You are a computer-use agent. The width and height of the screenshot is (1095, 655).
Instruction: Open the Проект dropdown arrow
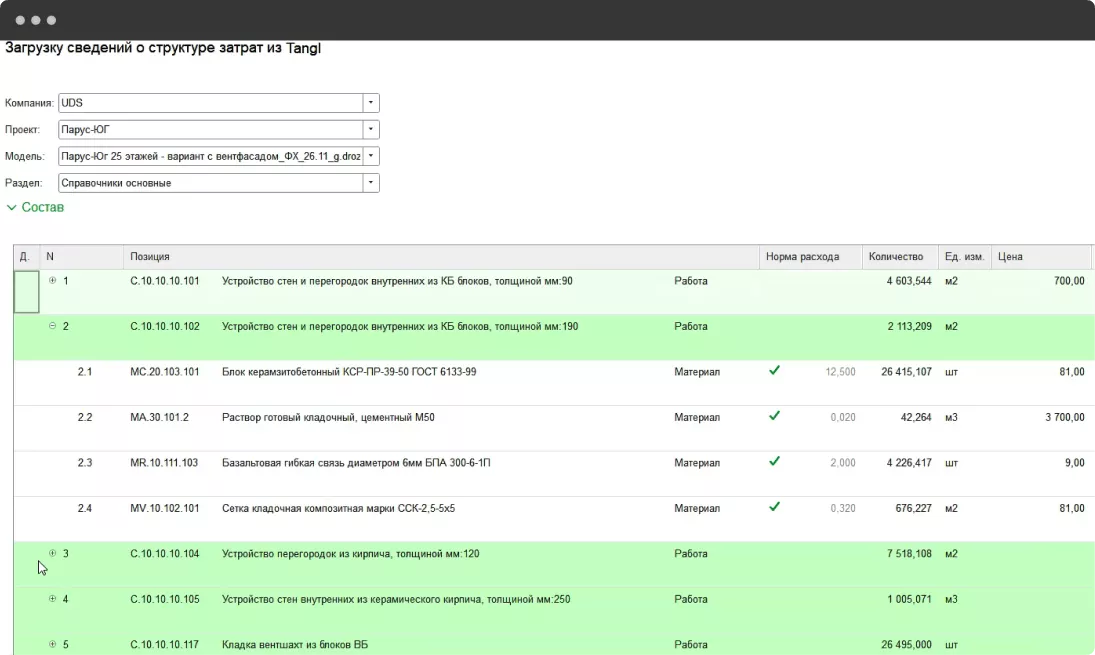(x=371, y=130)
